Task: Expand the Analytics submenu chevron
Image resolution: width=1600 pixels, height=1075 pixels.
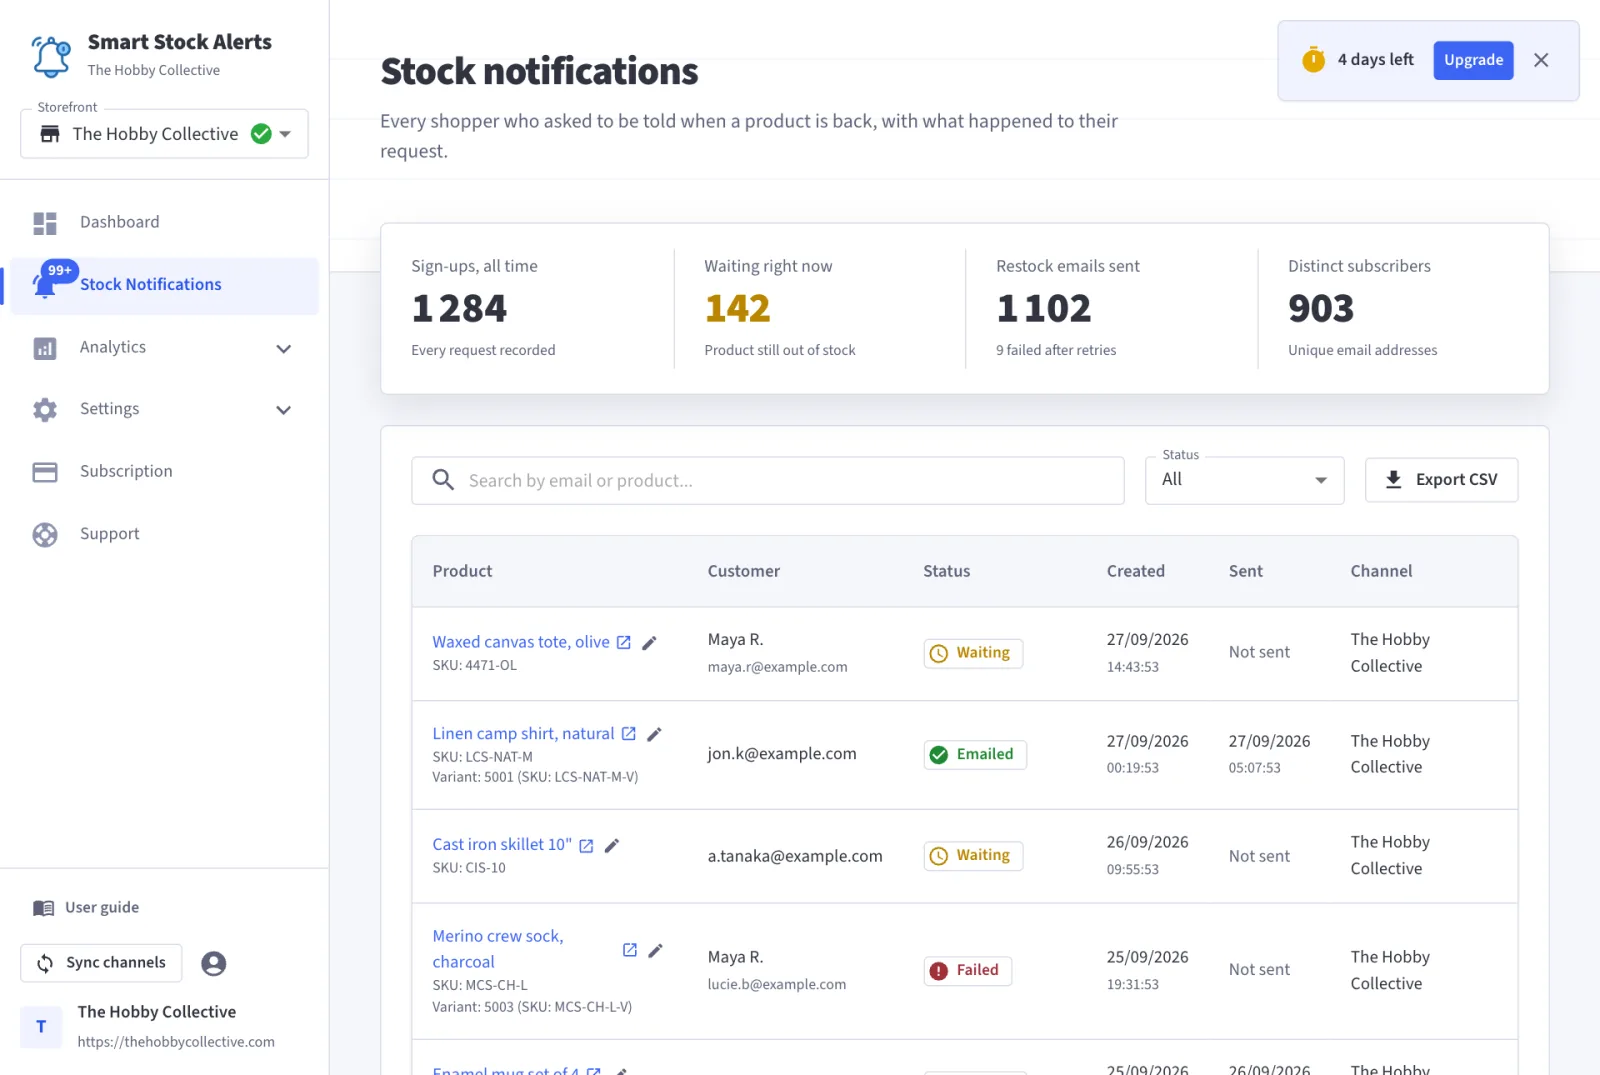Action: tap(284, 349)
